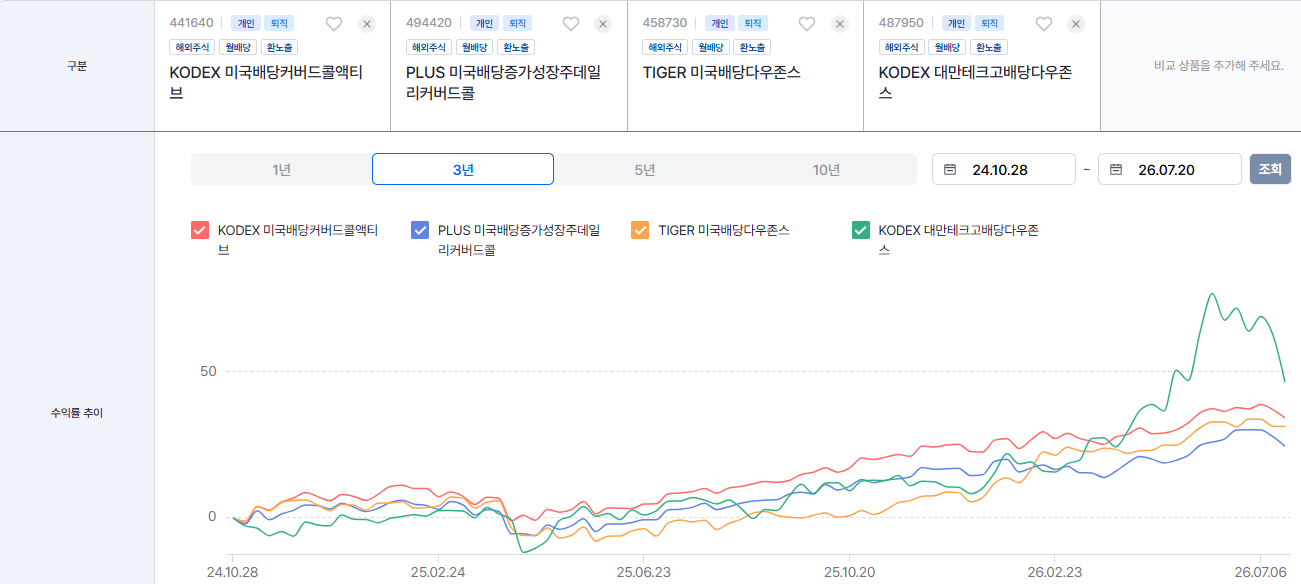This screenshot has width=1301, height=584.
Task: Click 해외주식 tag under code 441640
Action: pyautogui.click(x=192, y=47)
